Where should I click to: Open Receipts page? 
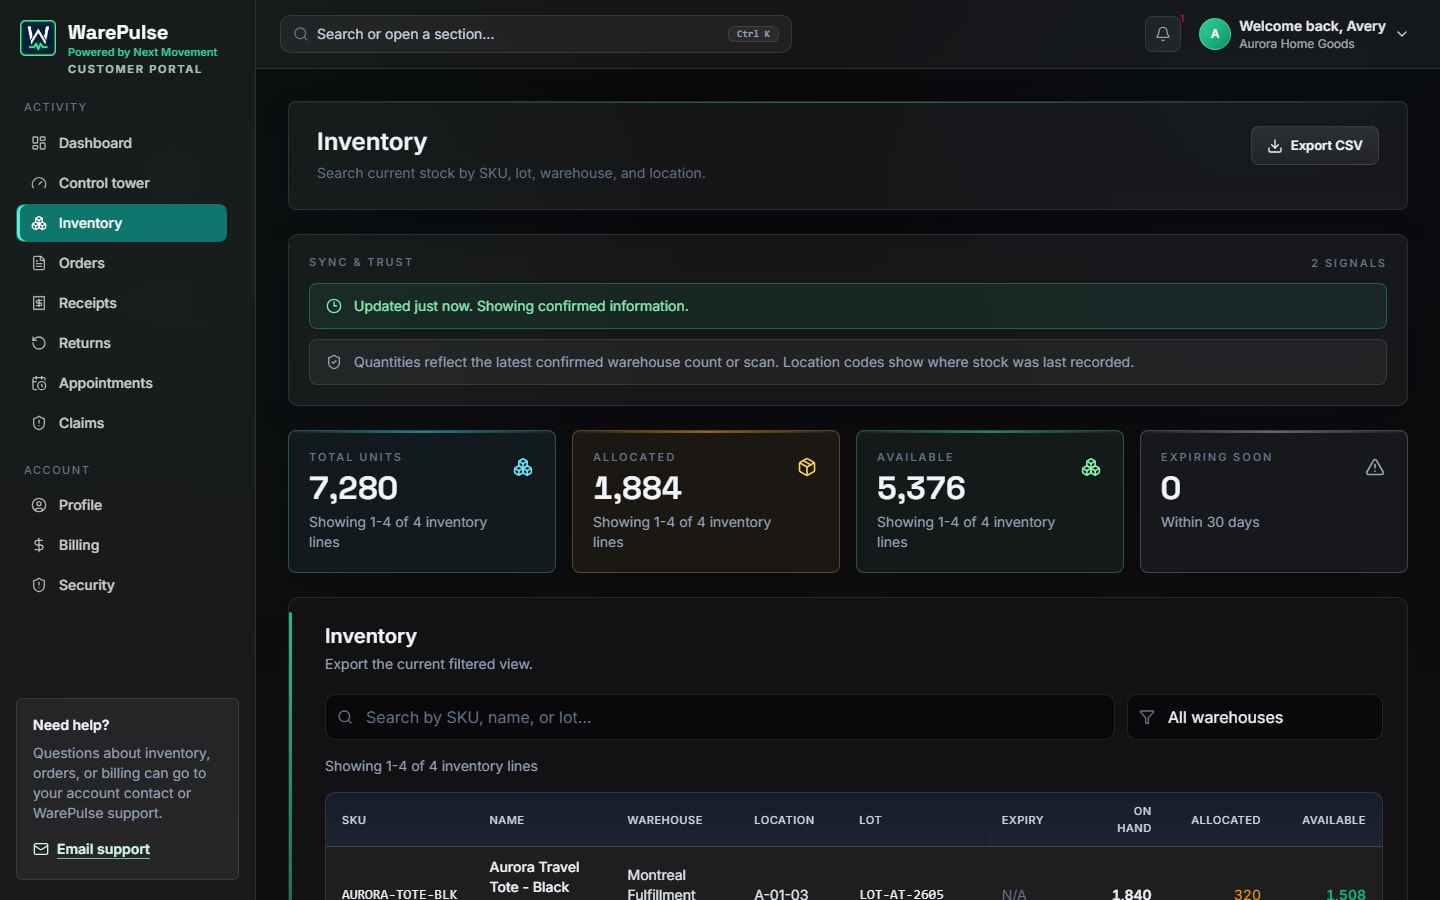[x=122, y=303]
